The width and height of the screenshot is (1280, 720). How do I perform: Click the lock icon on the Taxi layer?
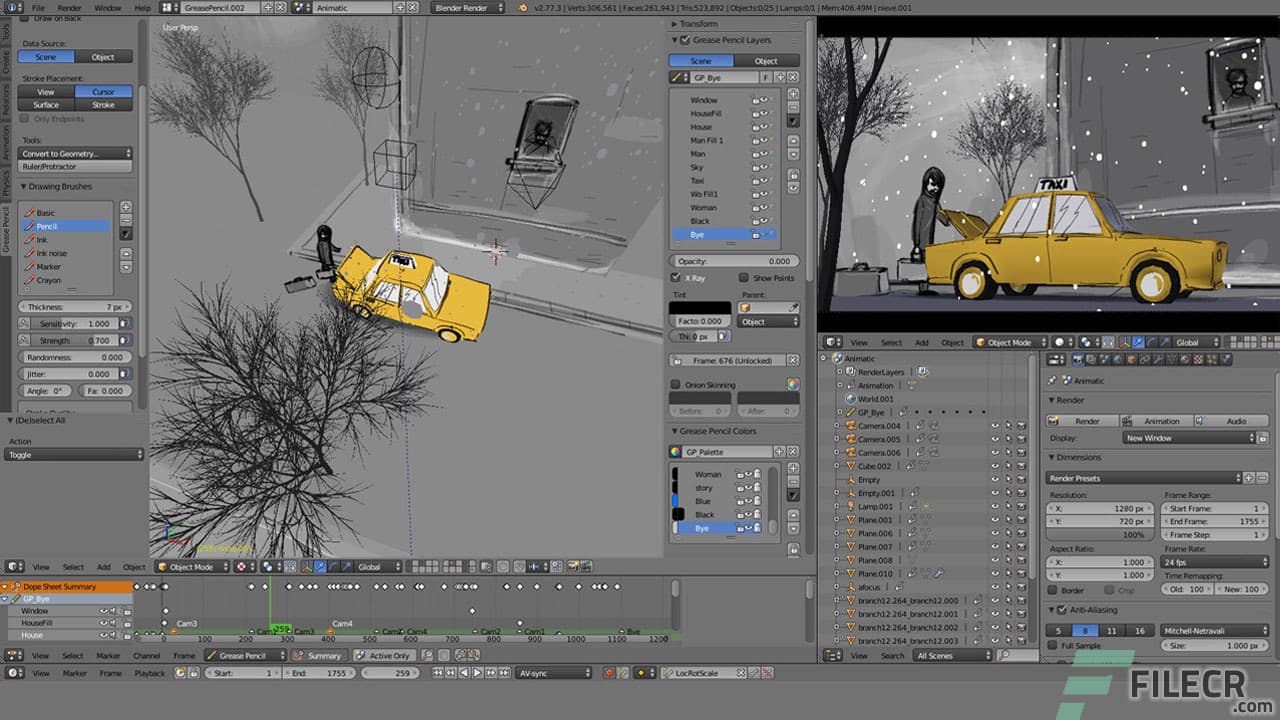[755, 181]
